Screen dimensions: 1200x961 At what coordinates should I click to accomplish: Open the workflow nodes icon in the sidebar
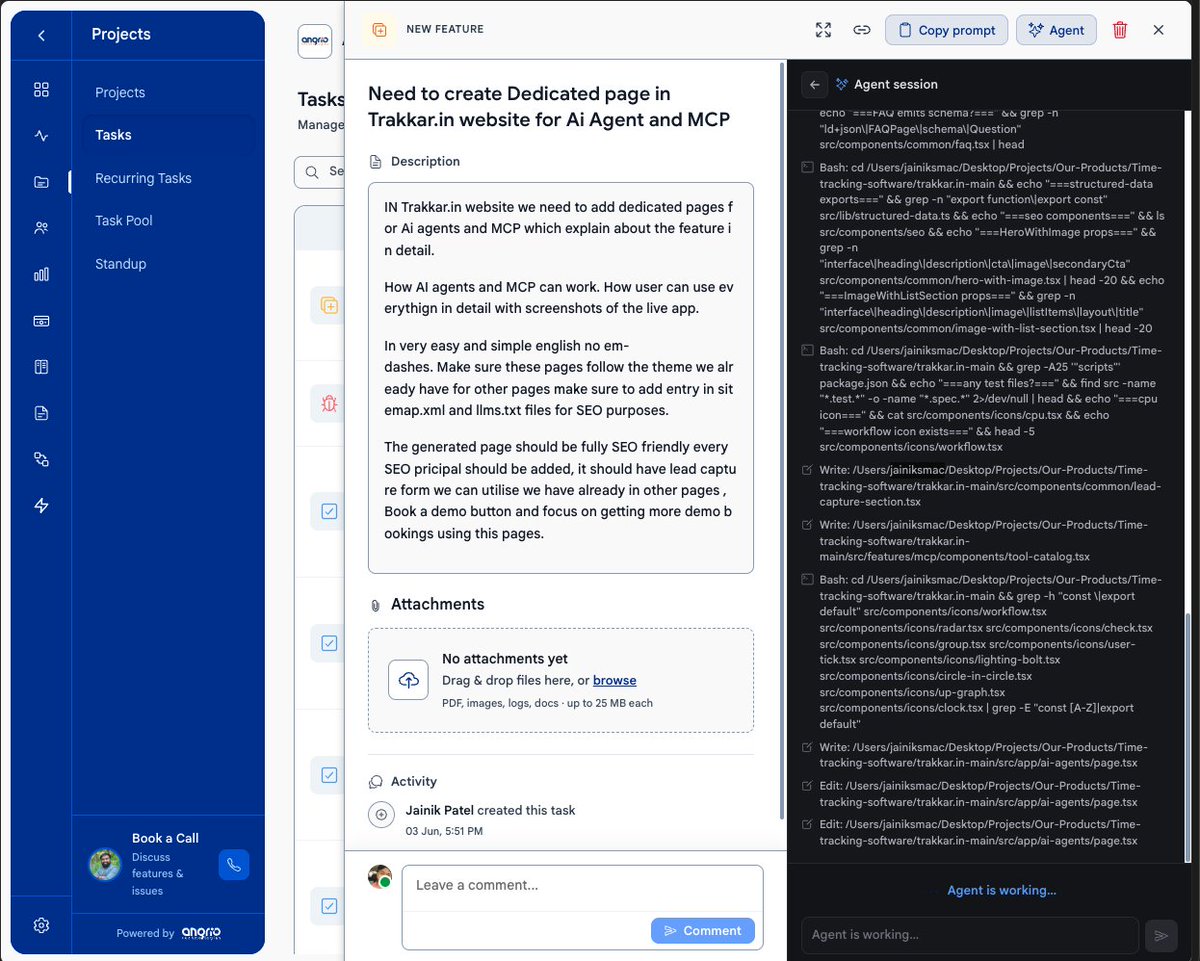pos(41,459)
